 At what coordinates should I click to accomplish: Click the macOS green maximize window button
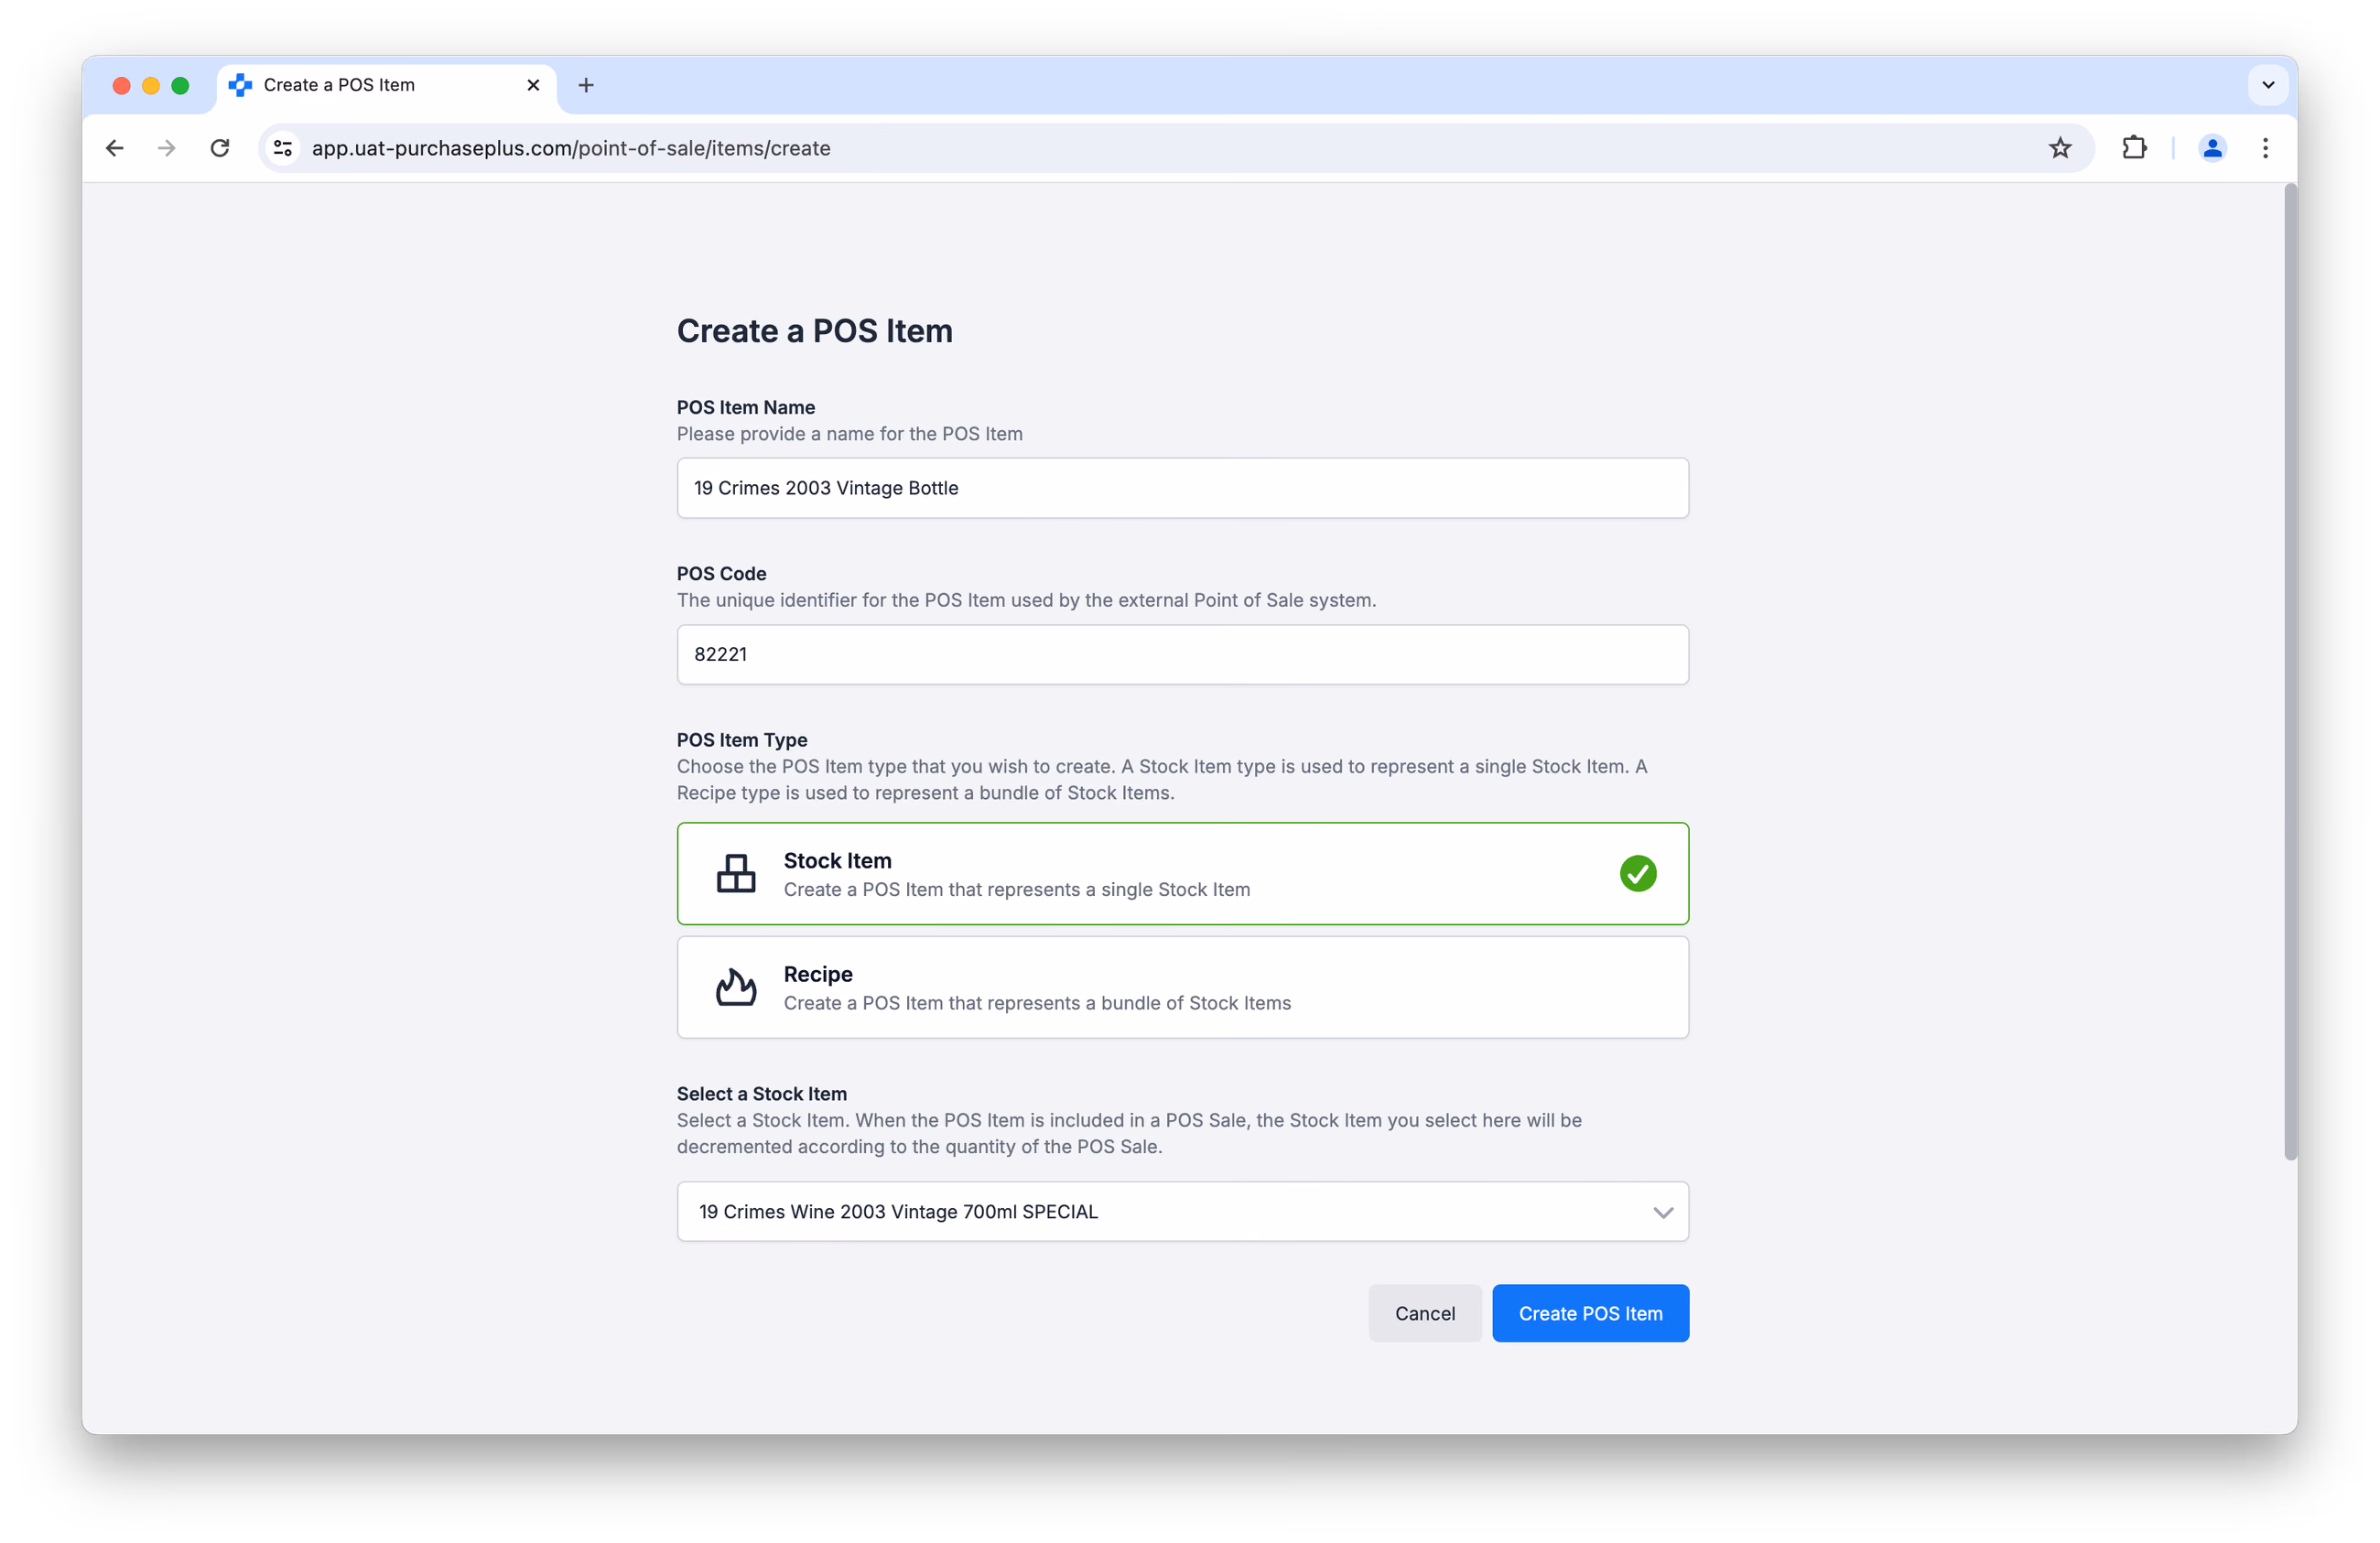[180, 85]
